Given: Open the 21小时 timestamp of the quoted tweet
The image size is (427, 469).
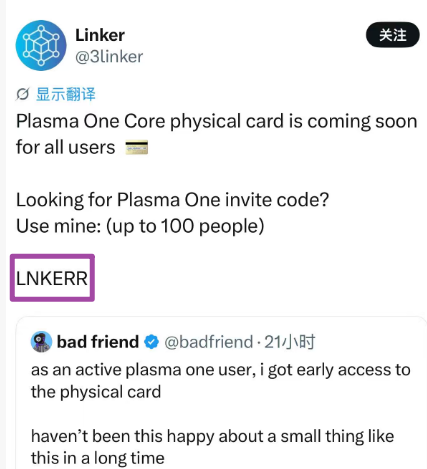Looking at the screenshot, I should click(x=290, y=342).
